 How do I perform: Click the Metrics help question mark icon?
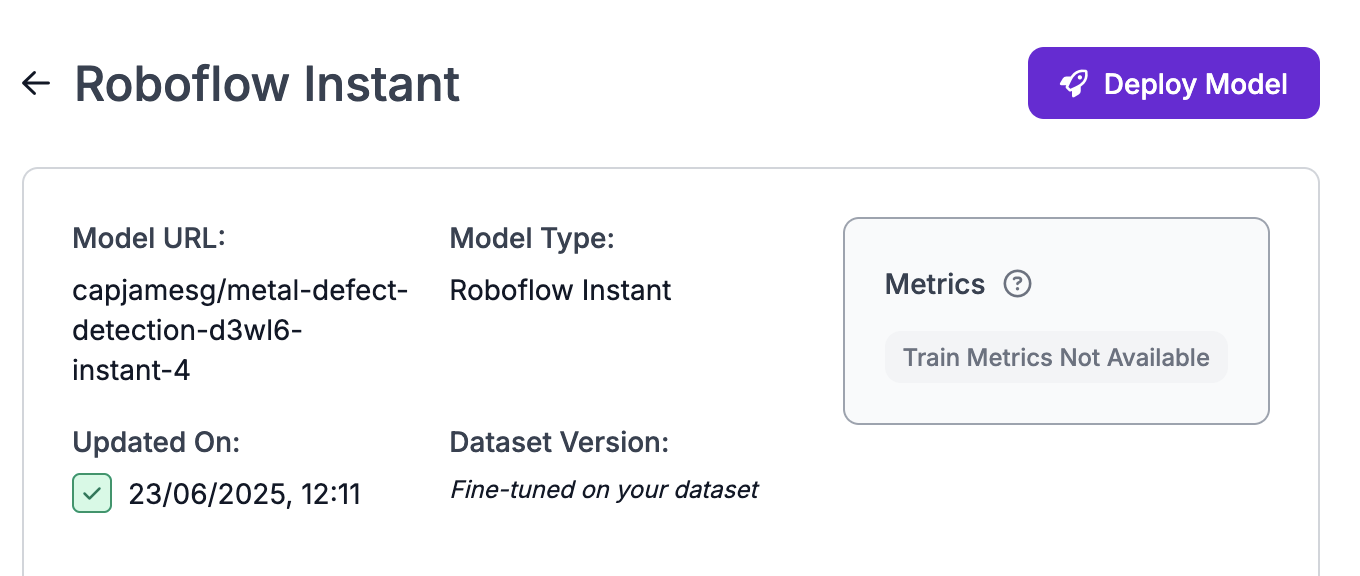pos(1017,284)
